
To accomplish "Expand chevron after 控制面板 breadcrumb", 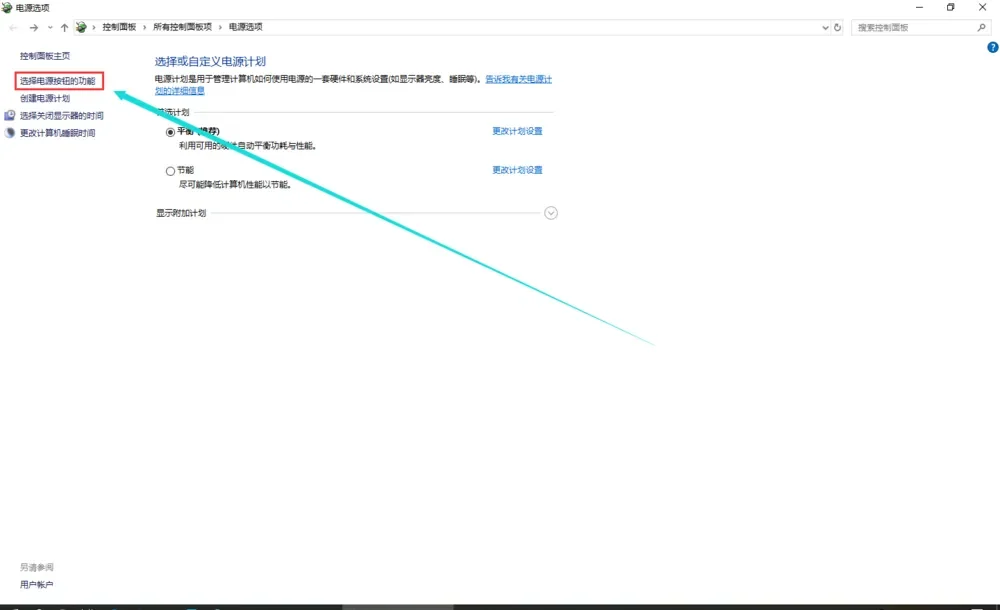I will point(145,27).
